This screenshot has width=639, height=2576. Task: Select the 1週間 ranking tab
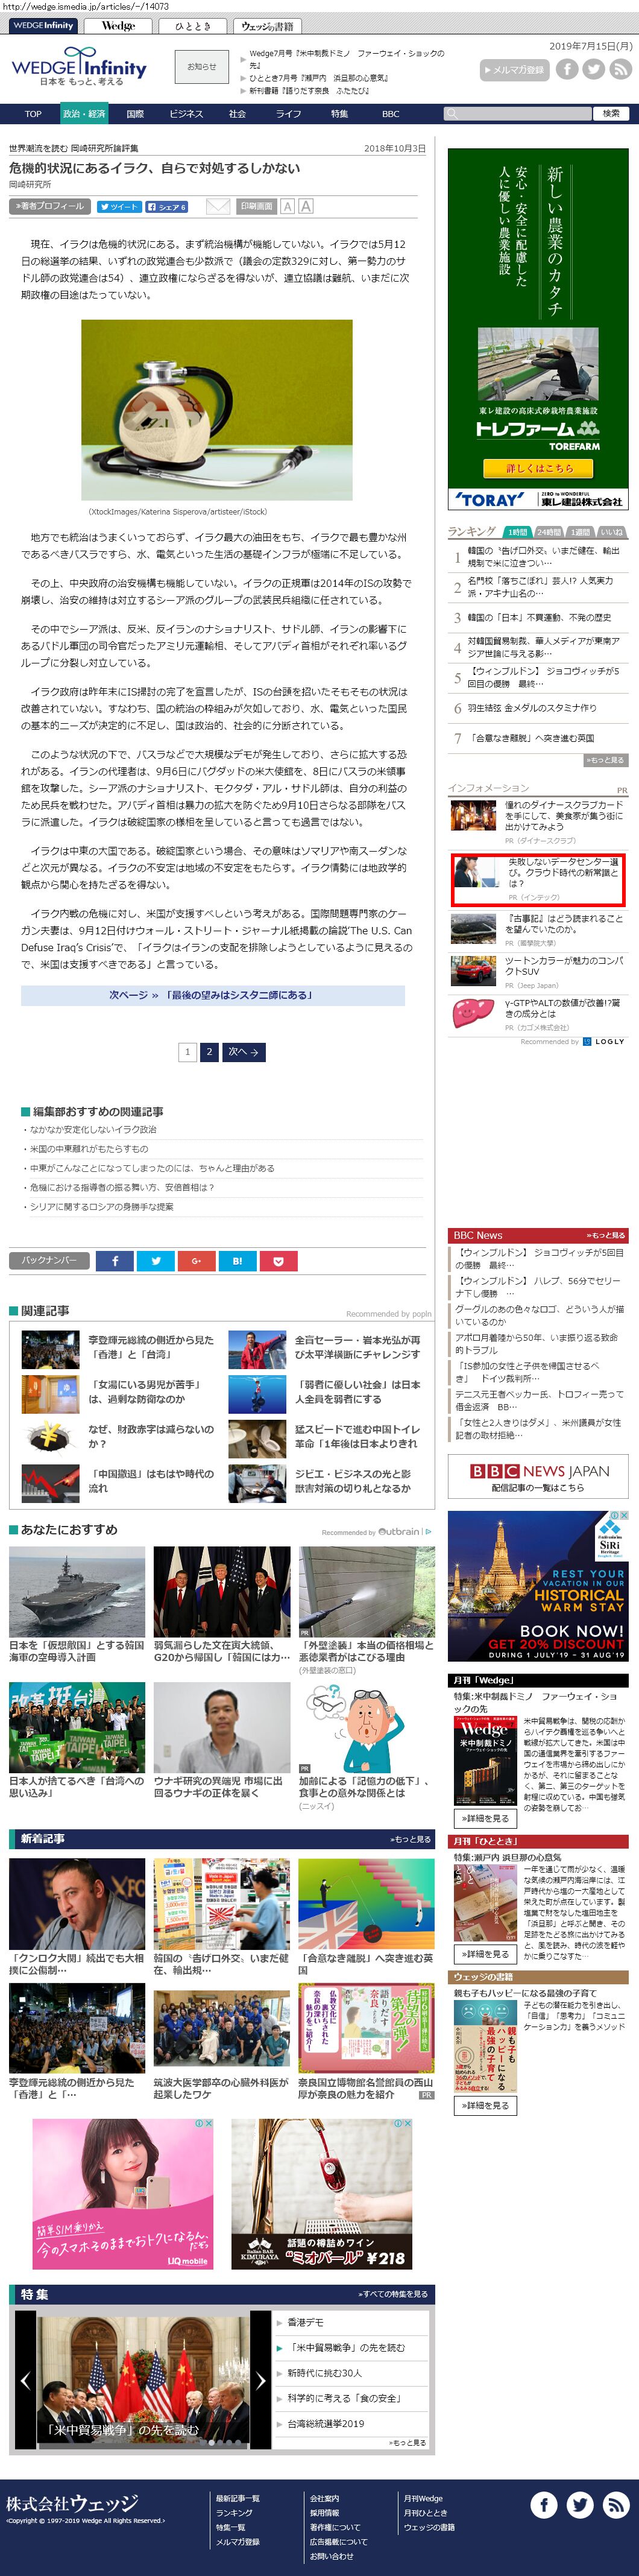[x=580, y=532]
